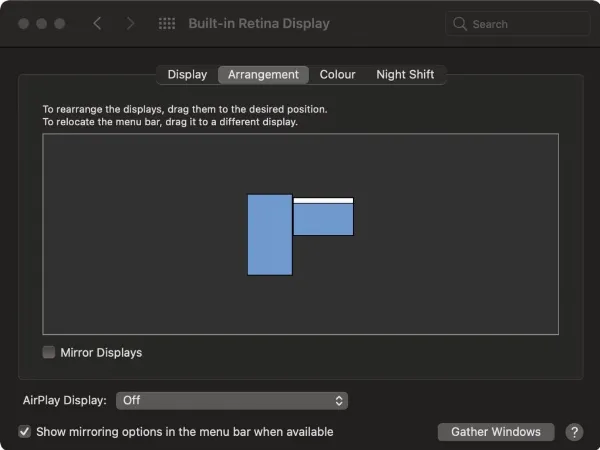Viewport: 600px width, 450px height.
Task: Open the Colour tab
Action: coord(338,74)
